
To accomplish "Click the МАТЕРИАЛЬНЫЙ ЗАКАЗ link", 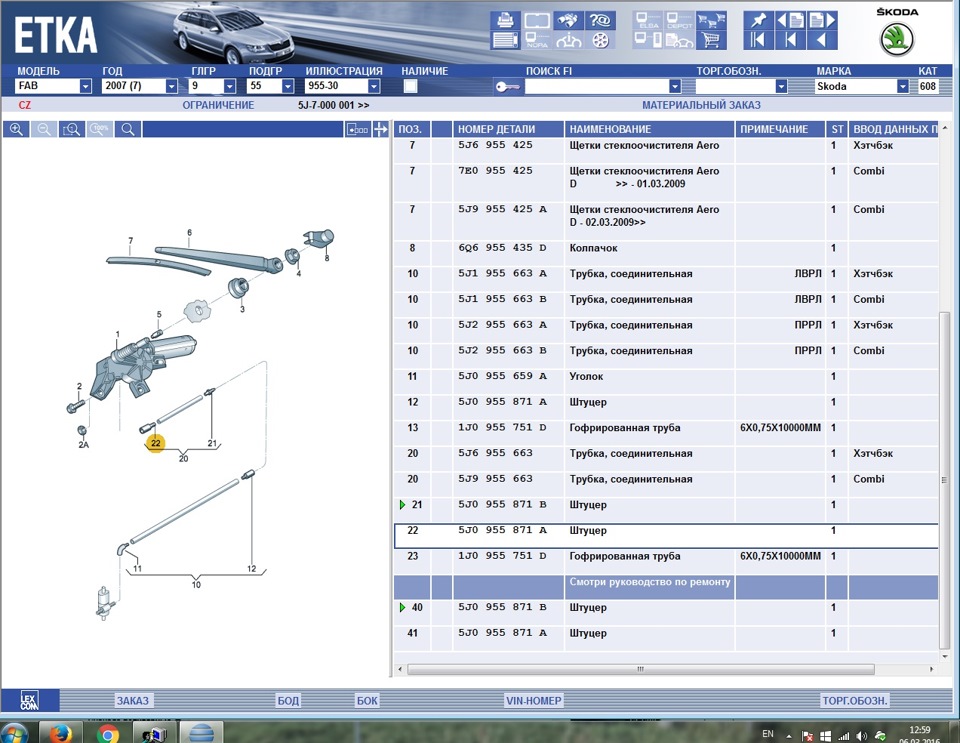I will [701, 105].
